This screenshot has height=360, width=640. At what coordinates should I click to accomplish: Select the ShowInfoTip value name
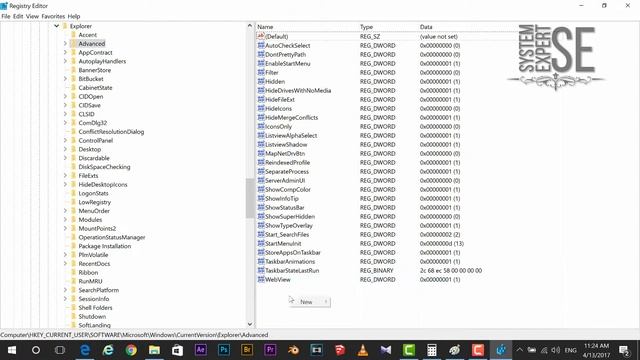point(282,198)
